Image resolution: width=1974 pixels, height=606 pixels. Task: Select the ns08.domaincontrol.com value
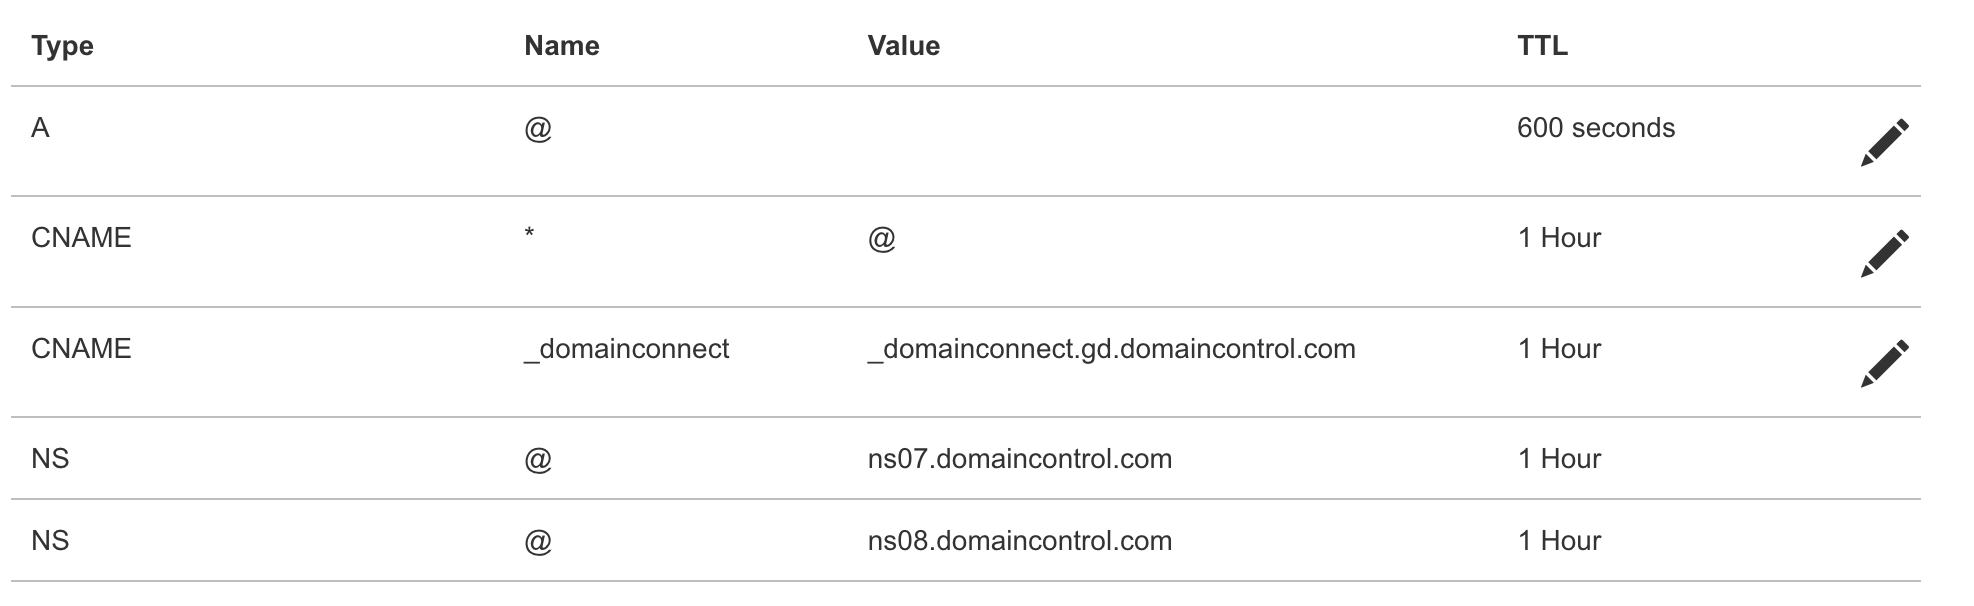coord(1019,541)
